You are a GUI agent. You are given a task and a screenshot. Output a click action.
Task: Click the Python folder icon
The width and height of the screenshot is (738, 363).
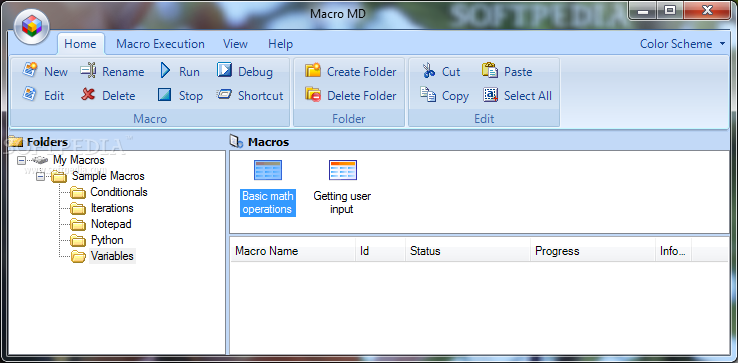78,241
